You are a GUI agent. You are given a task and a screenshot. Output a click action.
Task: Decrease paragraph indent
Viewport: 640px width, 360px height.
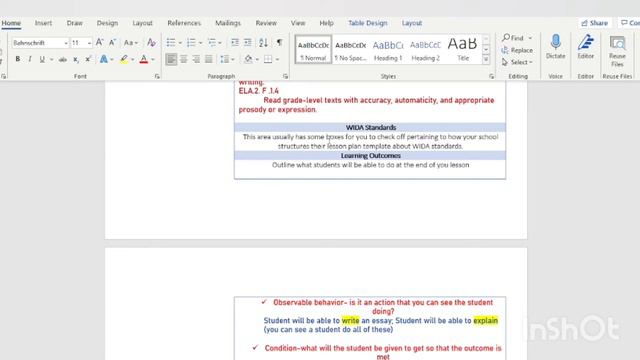(x=235, y=42)
